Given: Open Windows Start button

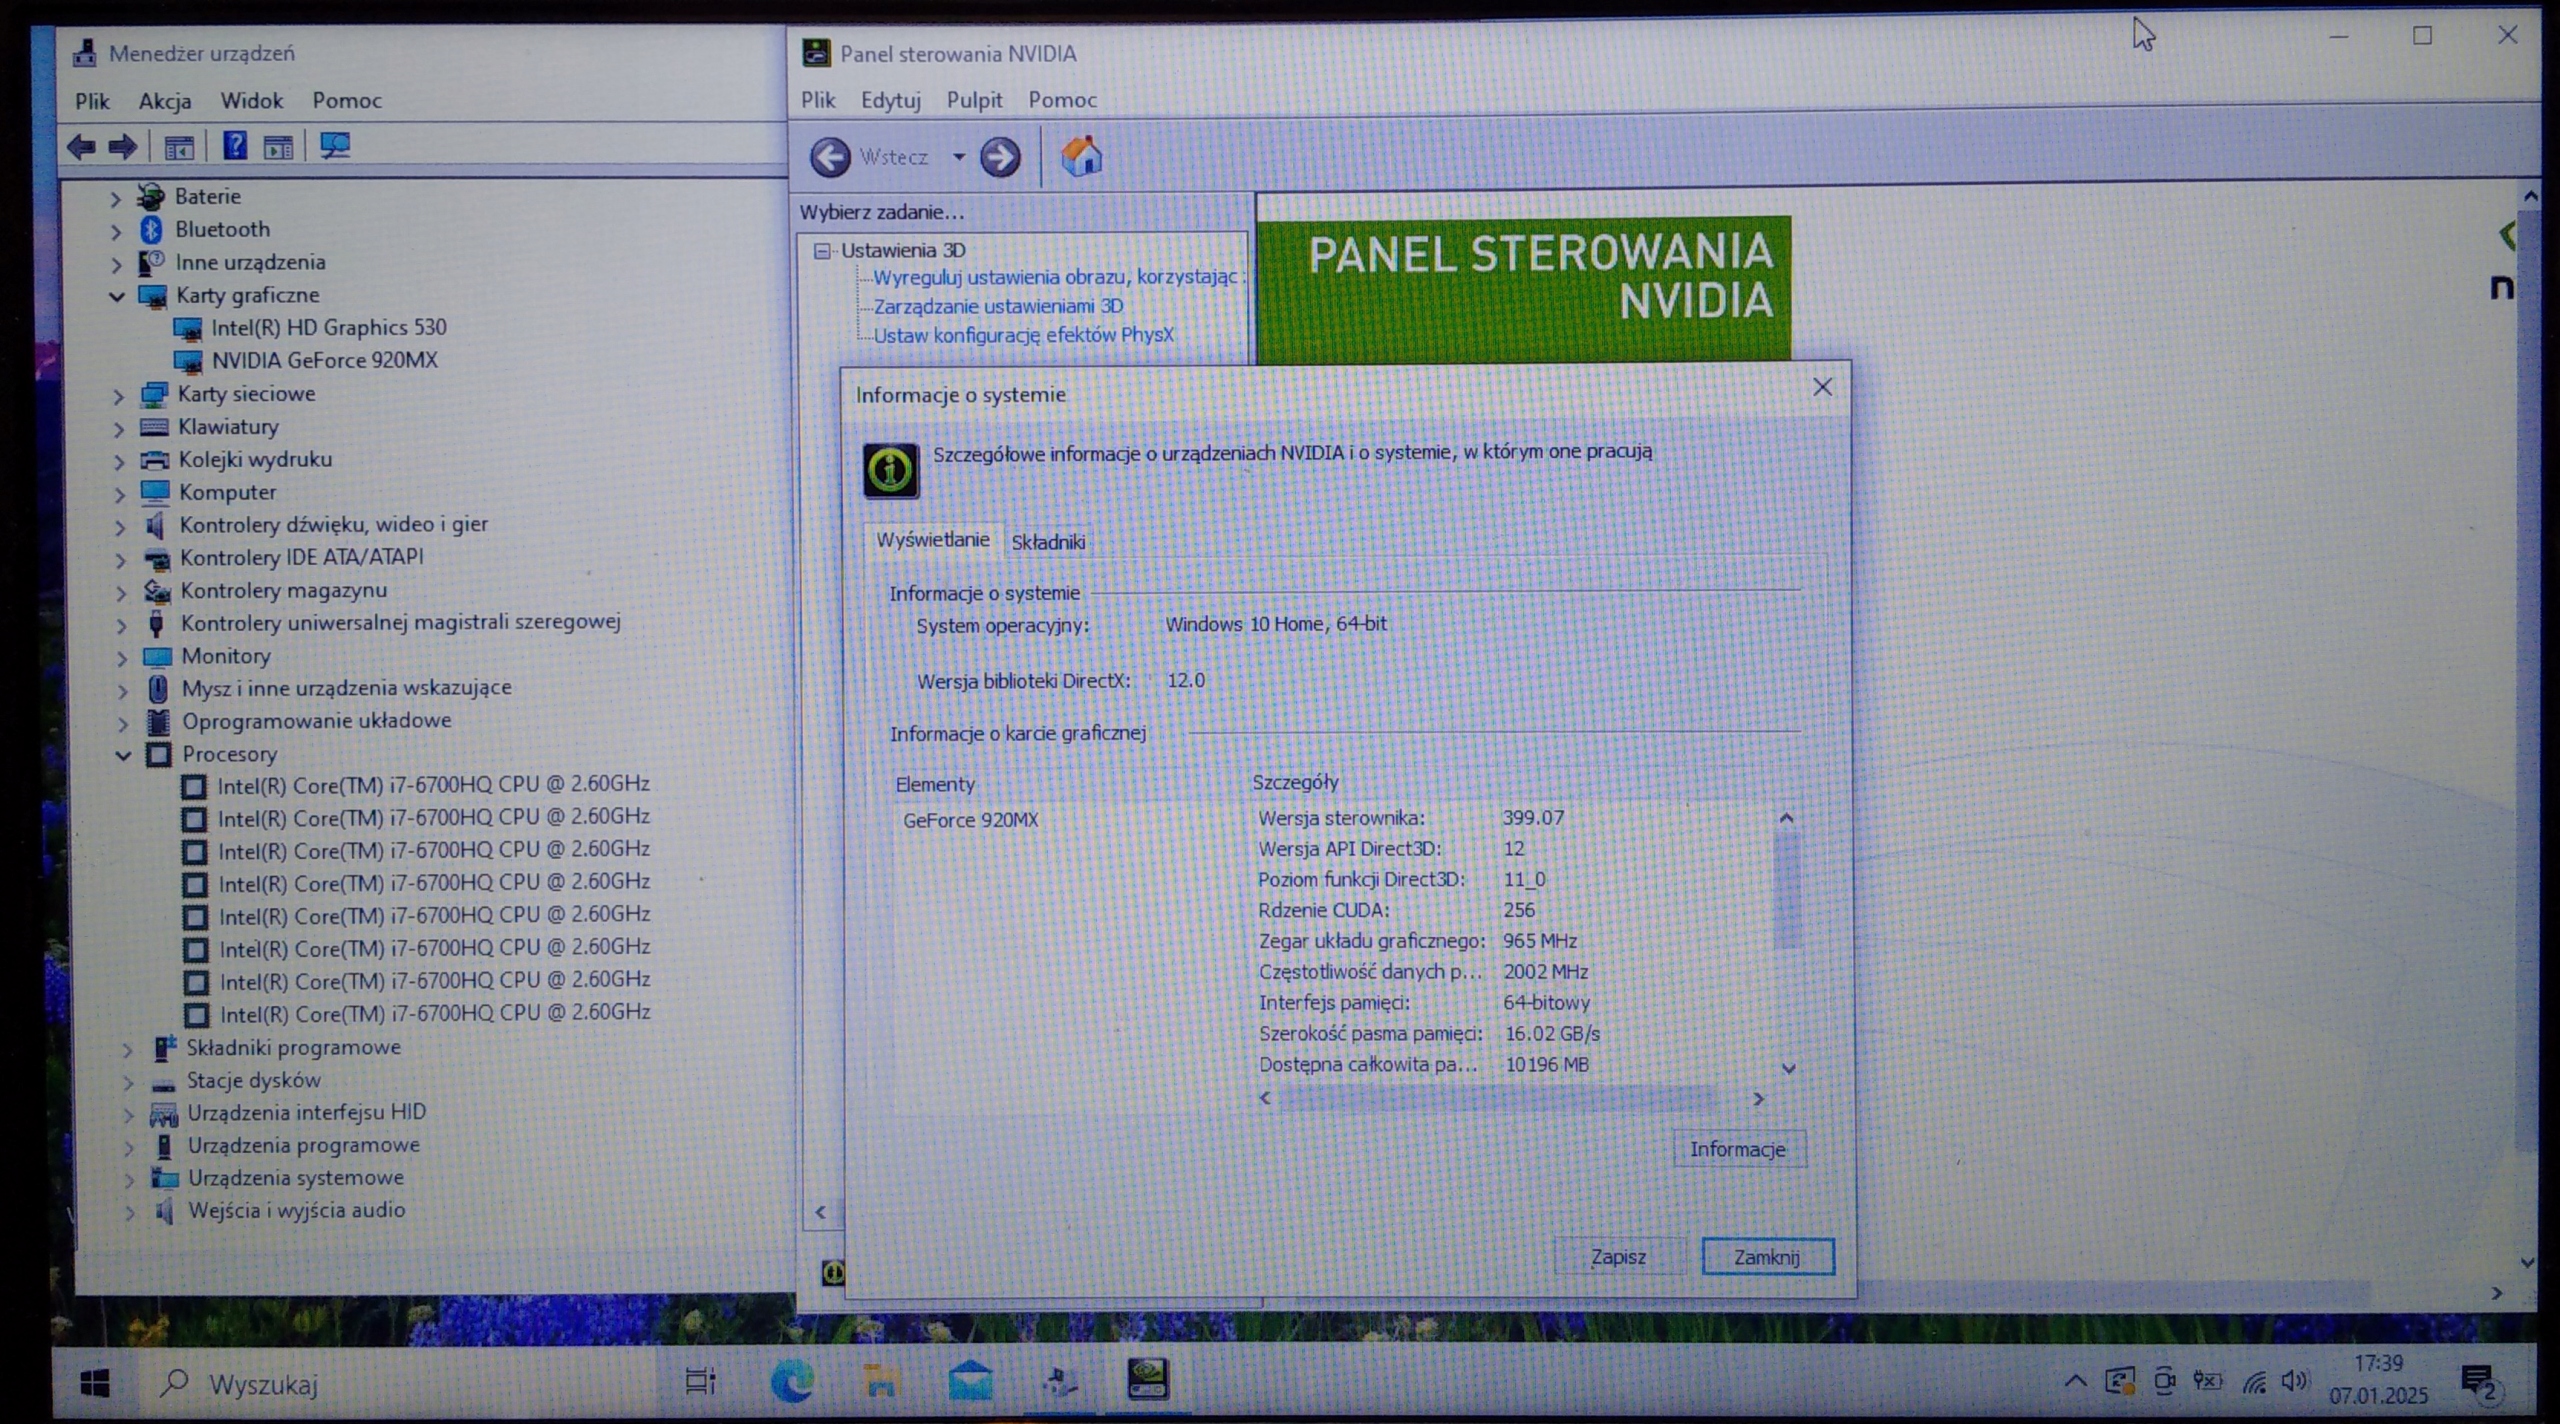Looking at the screenshot, I should (x=95, y=1383).
